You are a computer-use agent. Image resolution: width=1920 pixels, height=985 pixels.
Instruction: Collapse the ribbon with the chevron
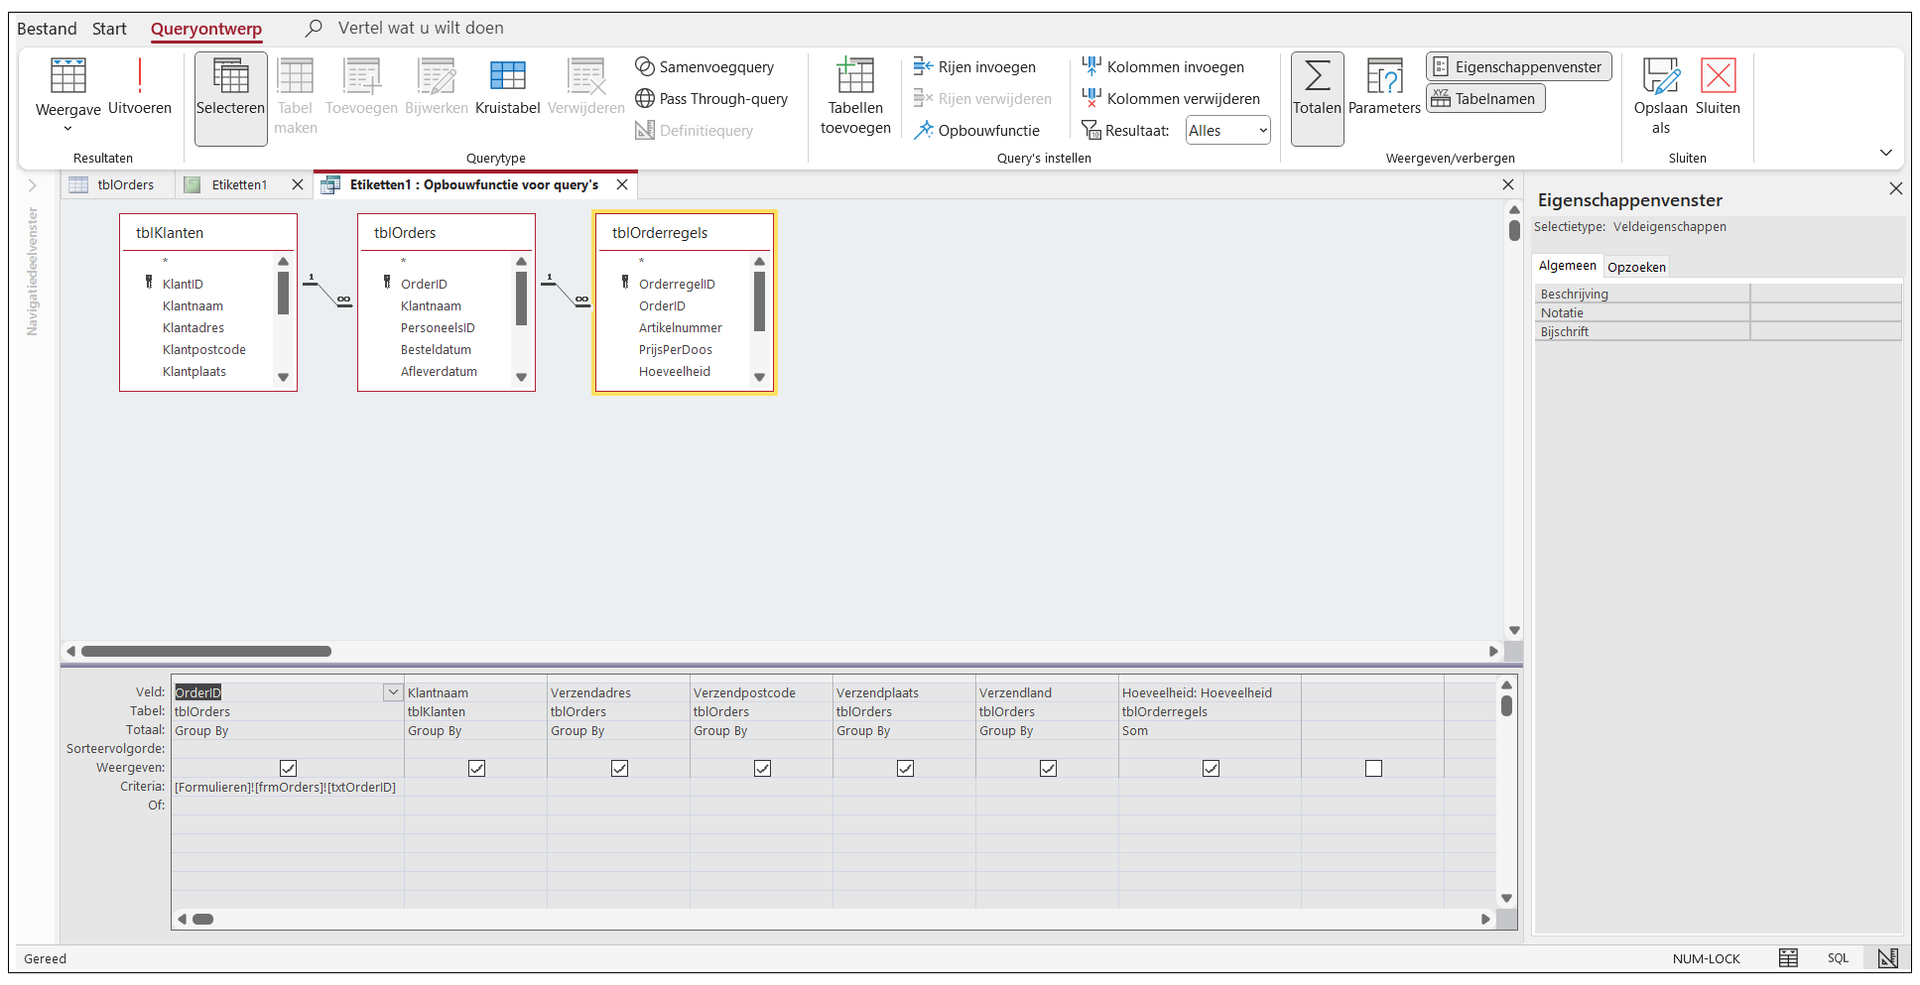(1886, 153)
